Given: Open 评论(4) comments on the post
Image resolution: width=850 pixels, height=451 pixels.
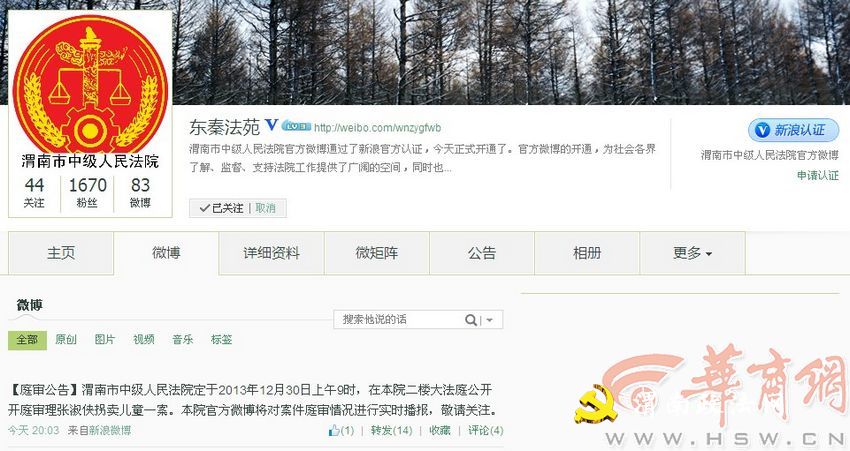Looking at the screenshot, I should pyautogui.click(x=486, y=430).
